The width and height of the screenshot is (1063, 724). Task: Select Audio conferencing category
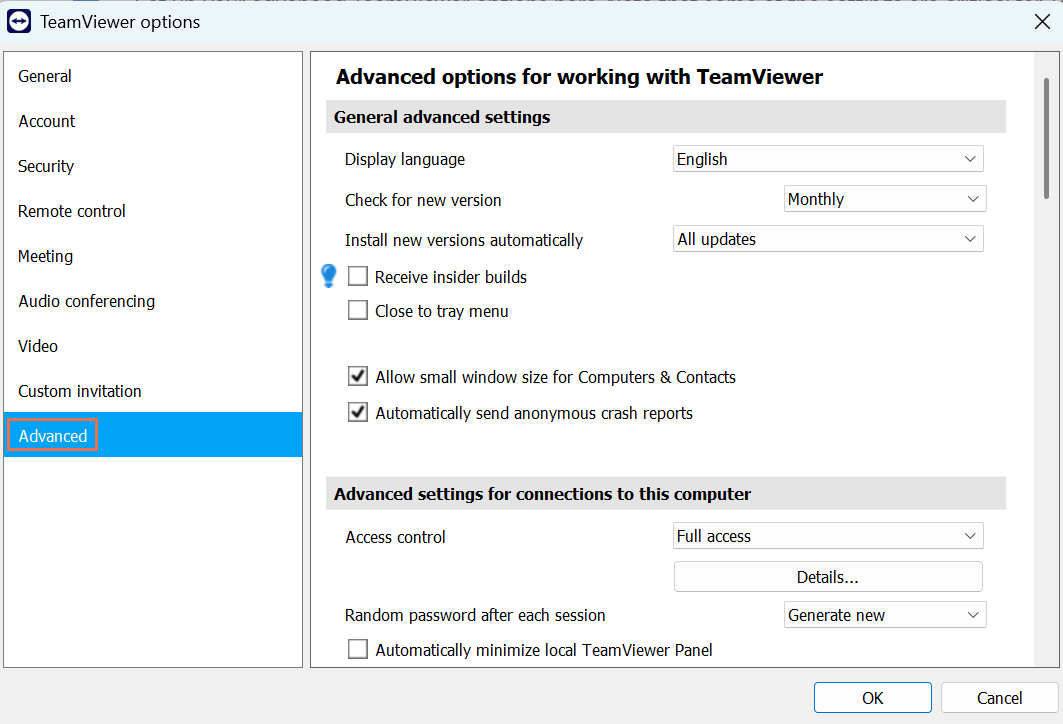tap(153, 301)
